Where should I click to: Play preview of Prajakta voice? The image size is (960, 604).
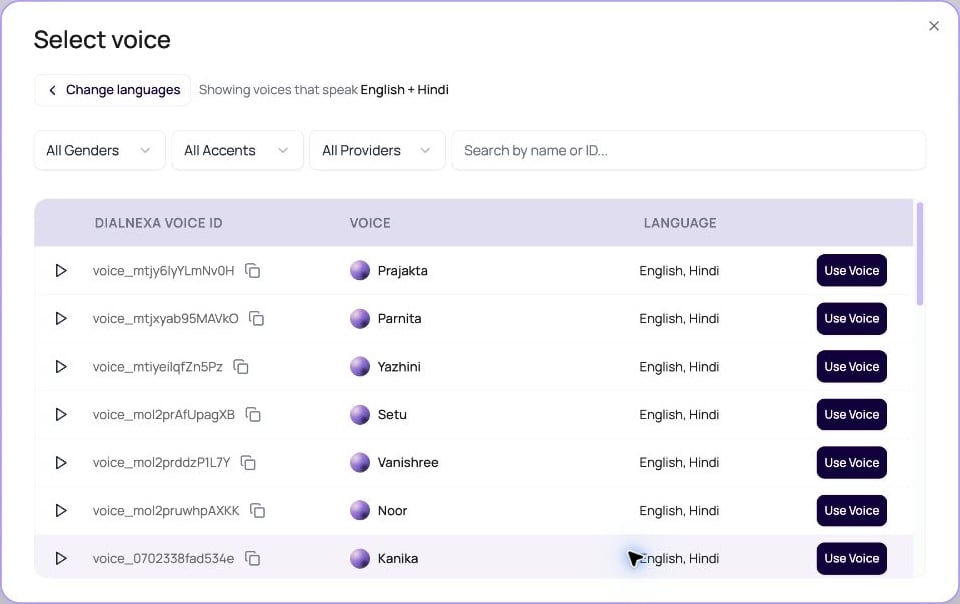pyautogui.click(x=61, y=270)
